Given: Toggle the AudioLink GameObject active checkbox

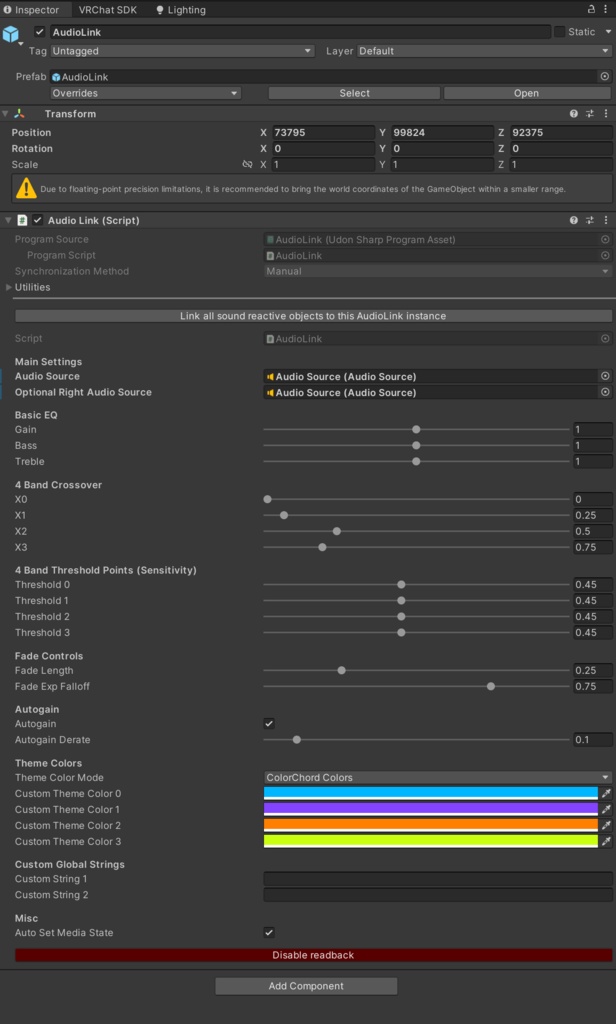Looking at the screenshot, I should pos(39,30).
